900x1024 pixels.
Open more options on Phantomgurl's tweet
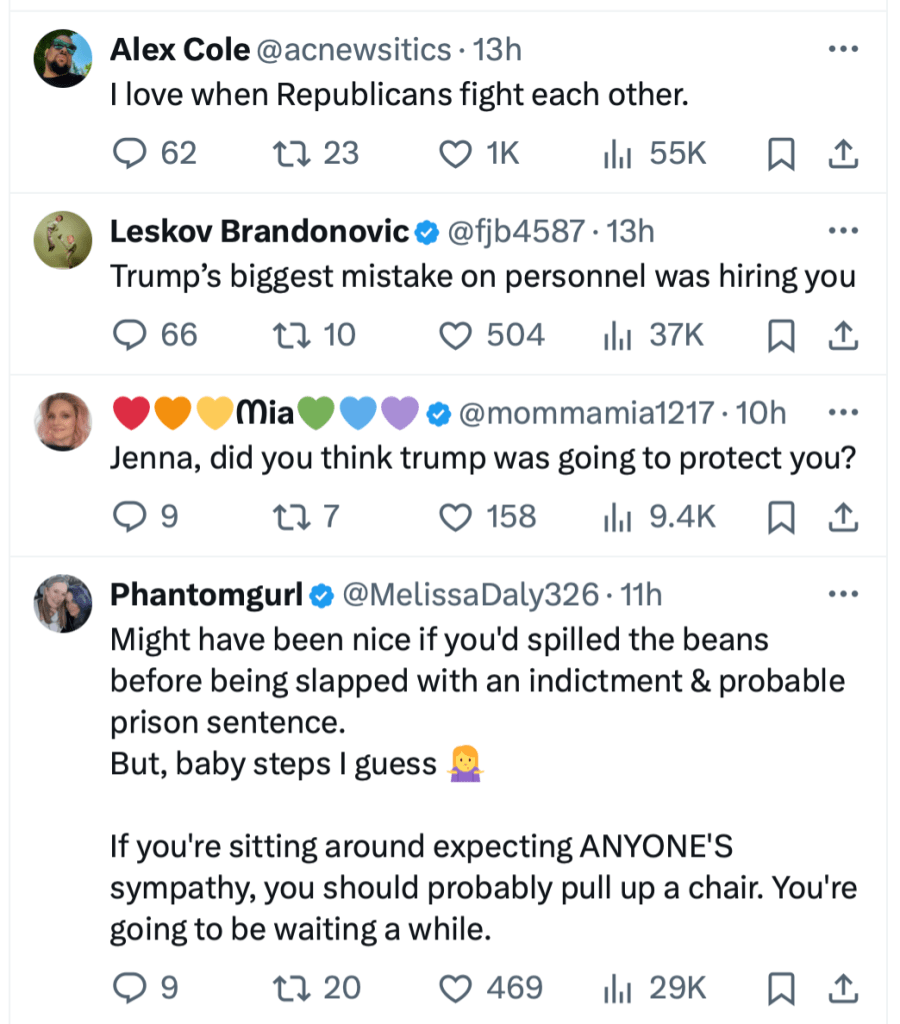843,595
